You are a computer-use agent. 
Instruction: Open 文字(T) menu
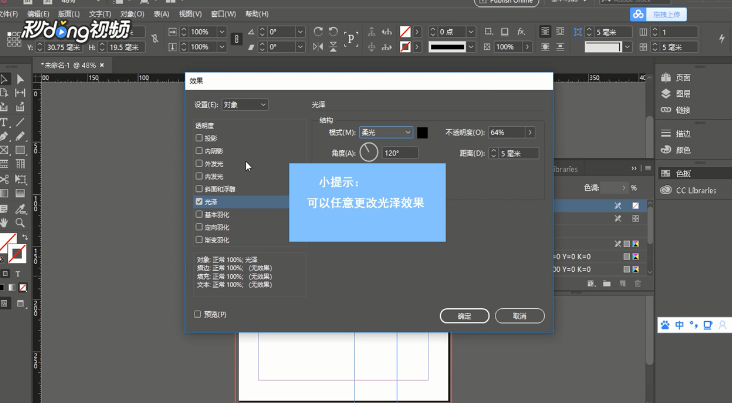click(100, 14)
